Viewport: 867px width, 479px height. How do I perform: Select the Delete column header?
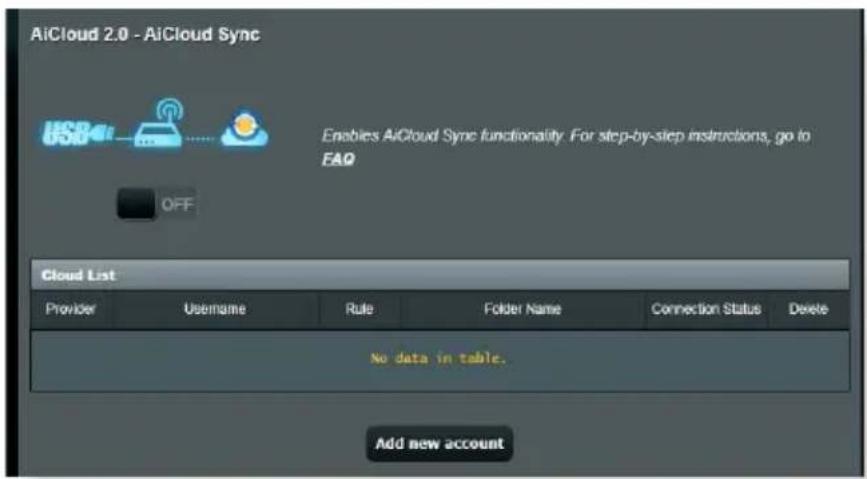pos(808,309)
